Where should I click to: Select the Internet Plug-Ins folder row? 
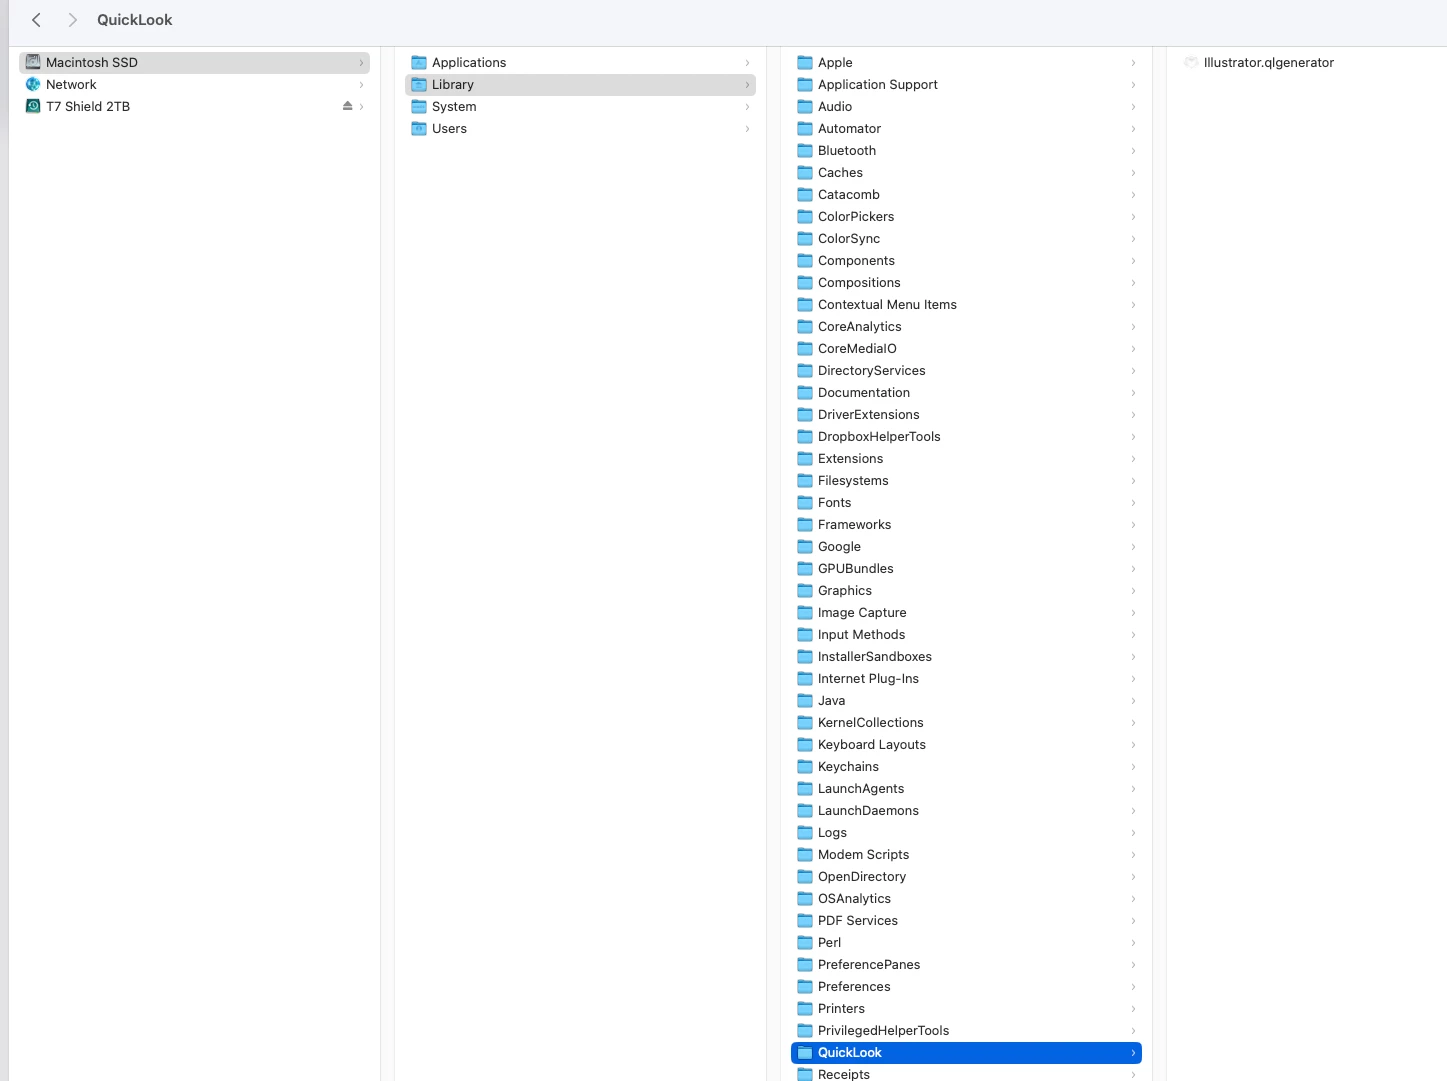(966, 678)
